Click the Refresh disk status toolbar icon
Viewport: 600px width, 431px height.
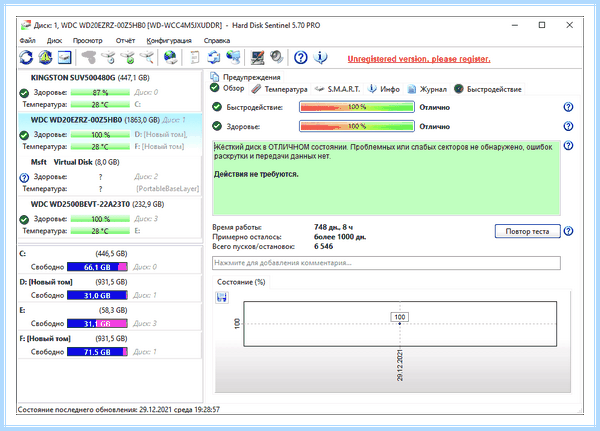(26, 58)
